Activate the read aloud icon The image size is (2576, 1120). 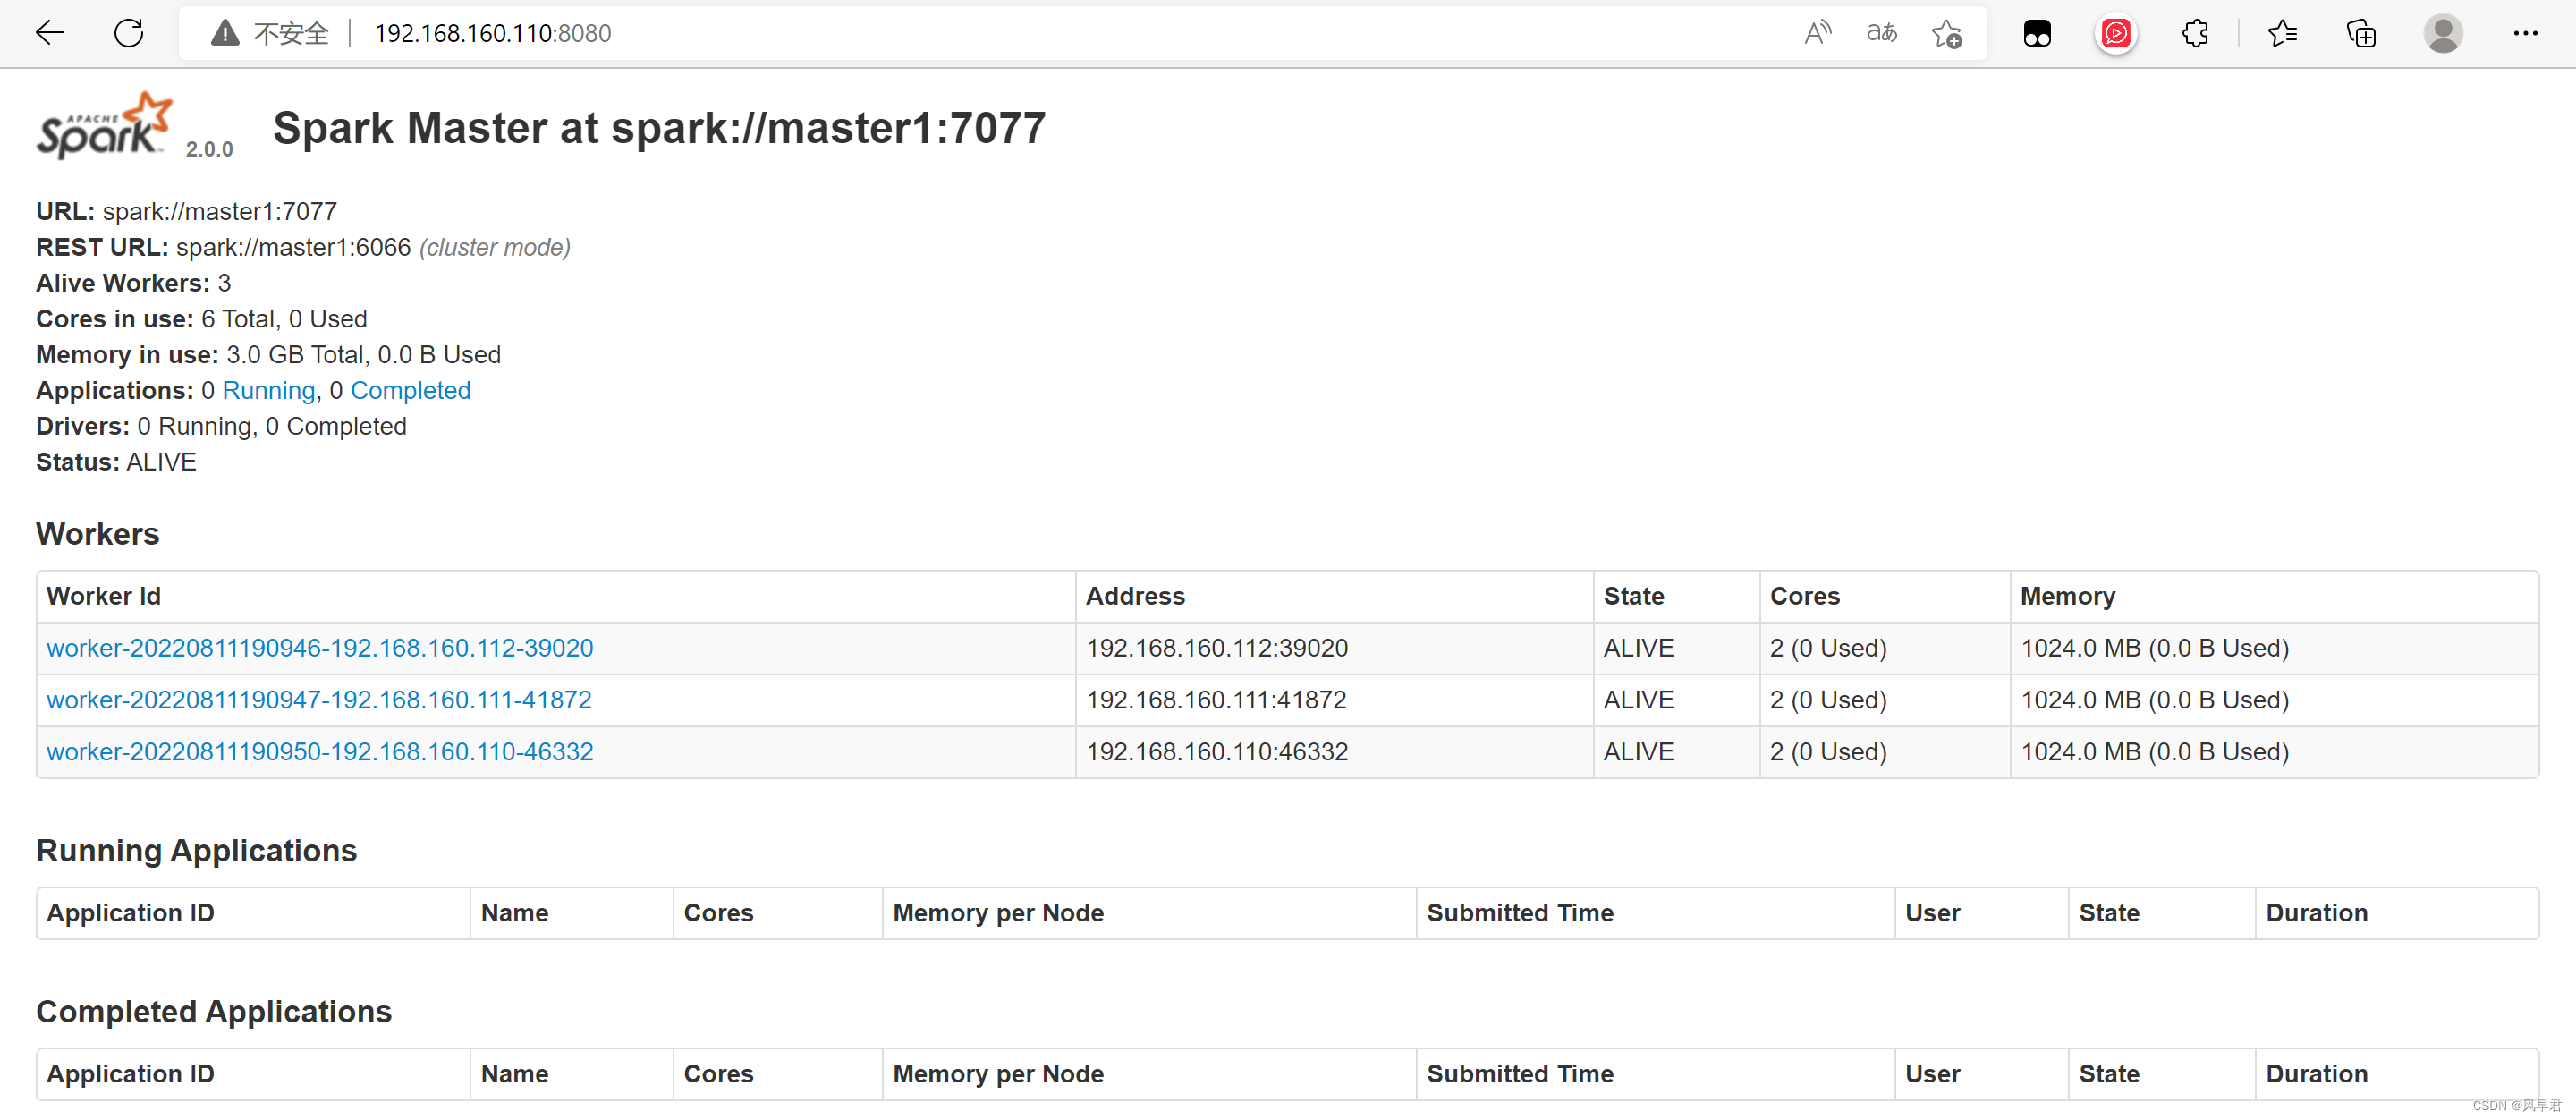point(1817,33)
